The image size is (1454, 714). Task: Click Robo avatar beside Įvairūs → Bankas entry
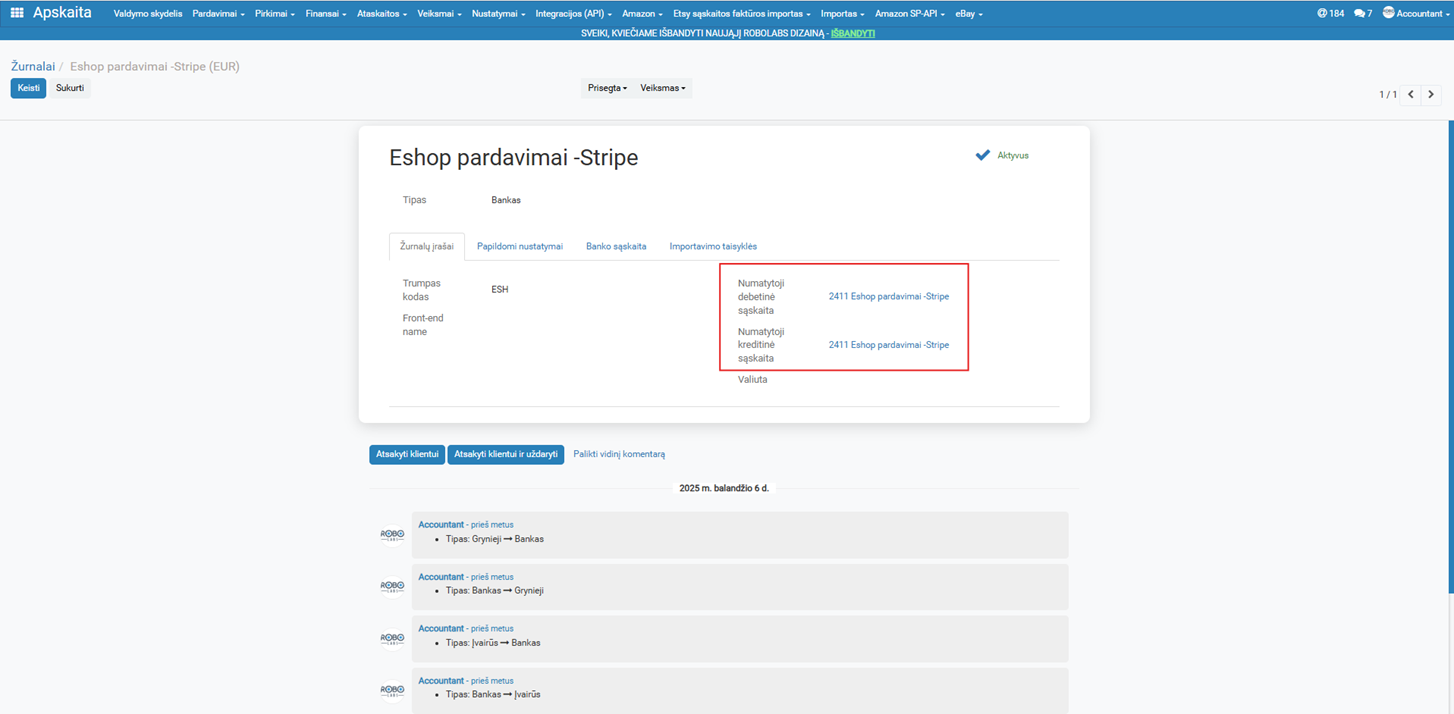pyautogui.click(x=392, y=638)
